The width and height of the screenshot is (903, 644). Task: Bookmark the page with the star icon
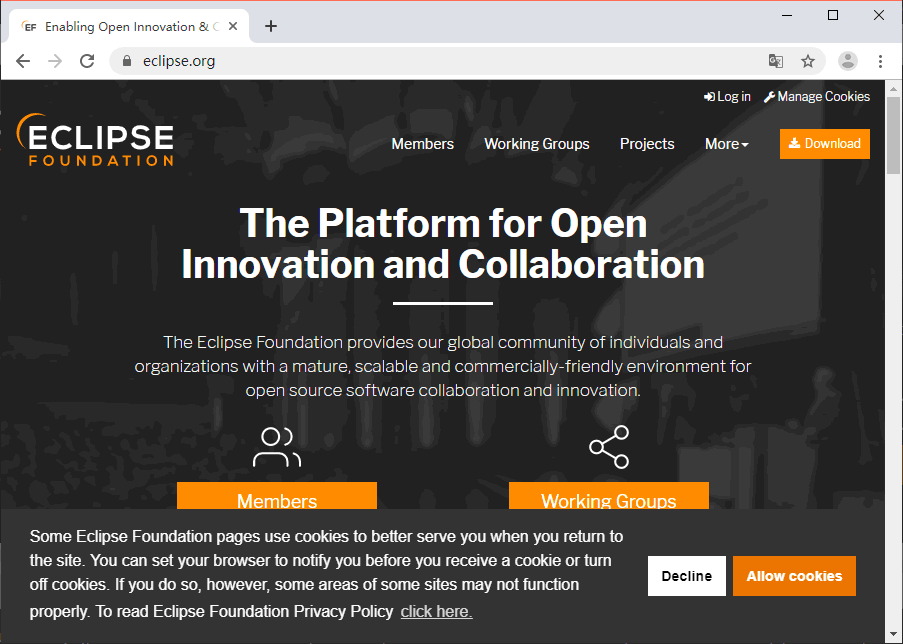click(x=808, y=61)
